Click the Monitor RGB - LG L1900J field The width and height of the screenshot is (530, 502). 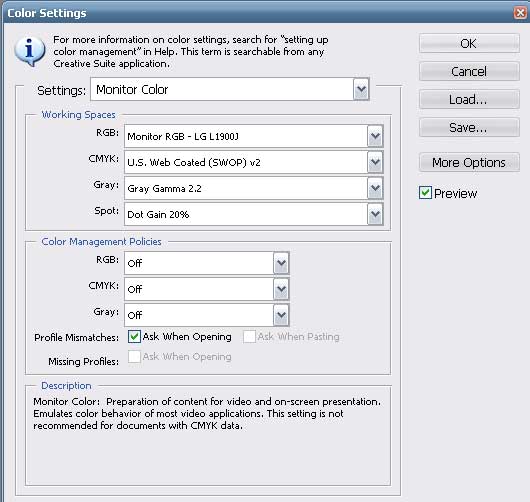tap(246, 136)
